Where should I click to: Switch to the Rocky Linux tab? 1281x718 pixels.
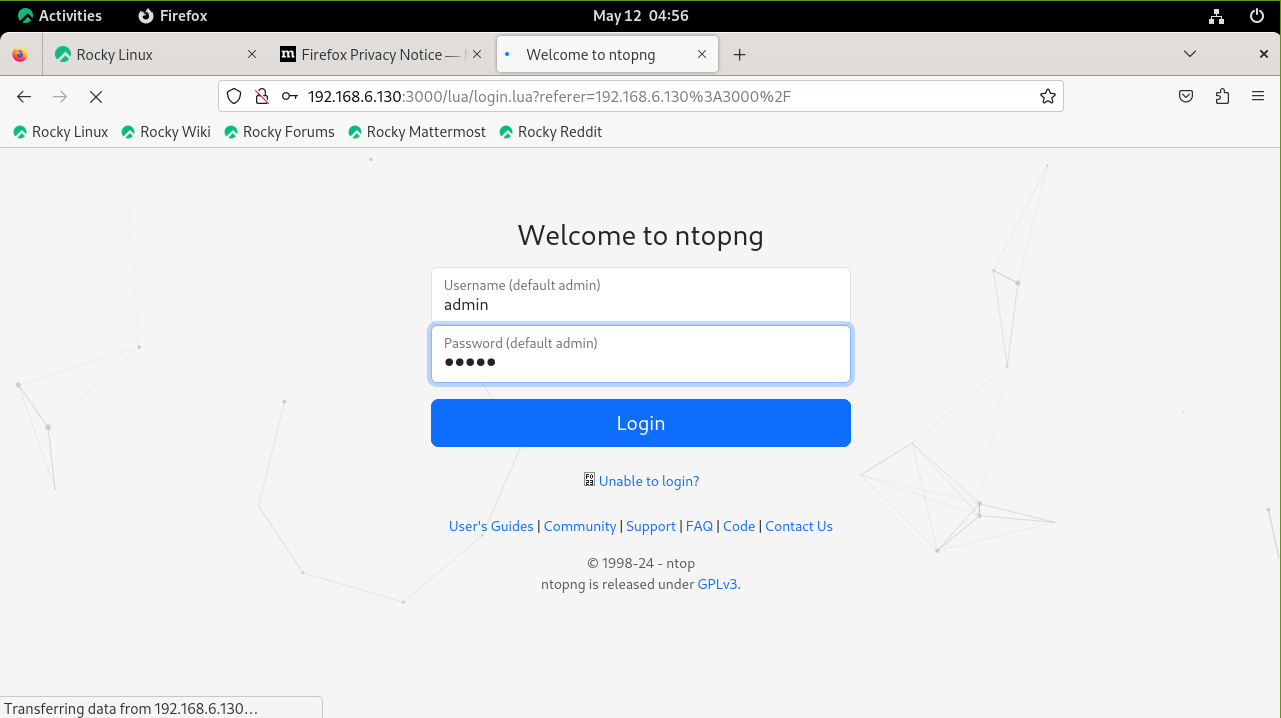tap(156, 55)
